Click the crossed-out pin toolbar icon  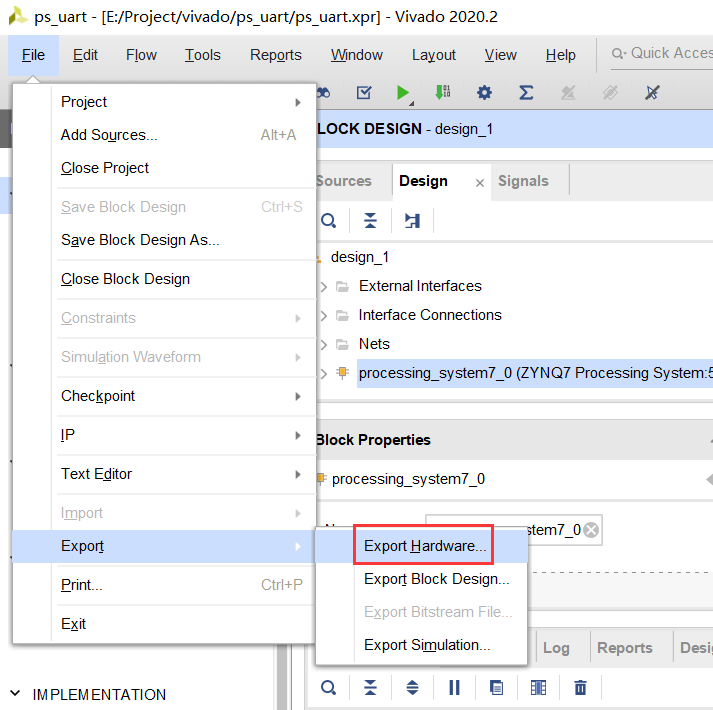coord(652,93)
